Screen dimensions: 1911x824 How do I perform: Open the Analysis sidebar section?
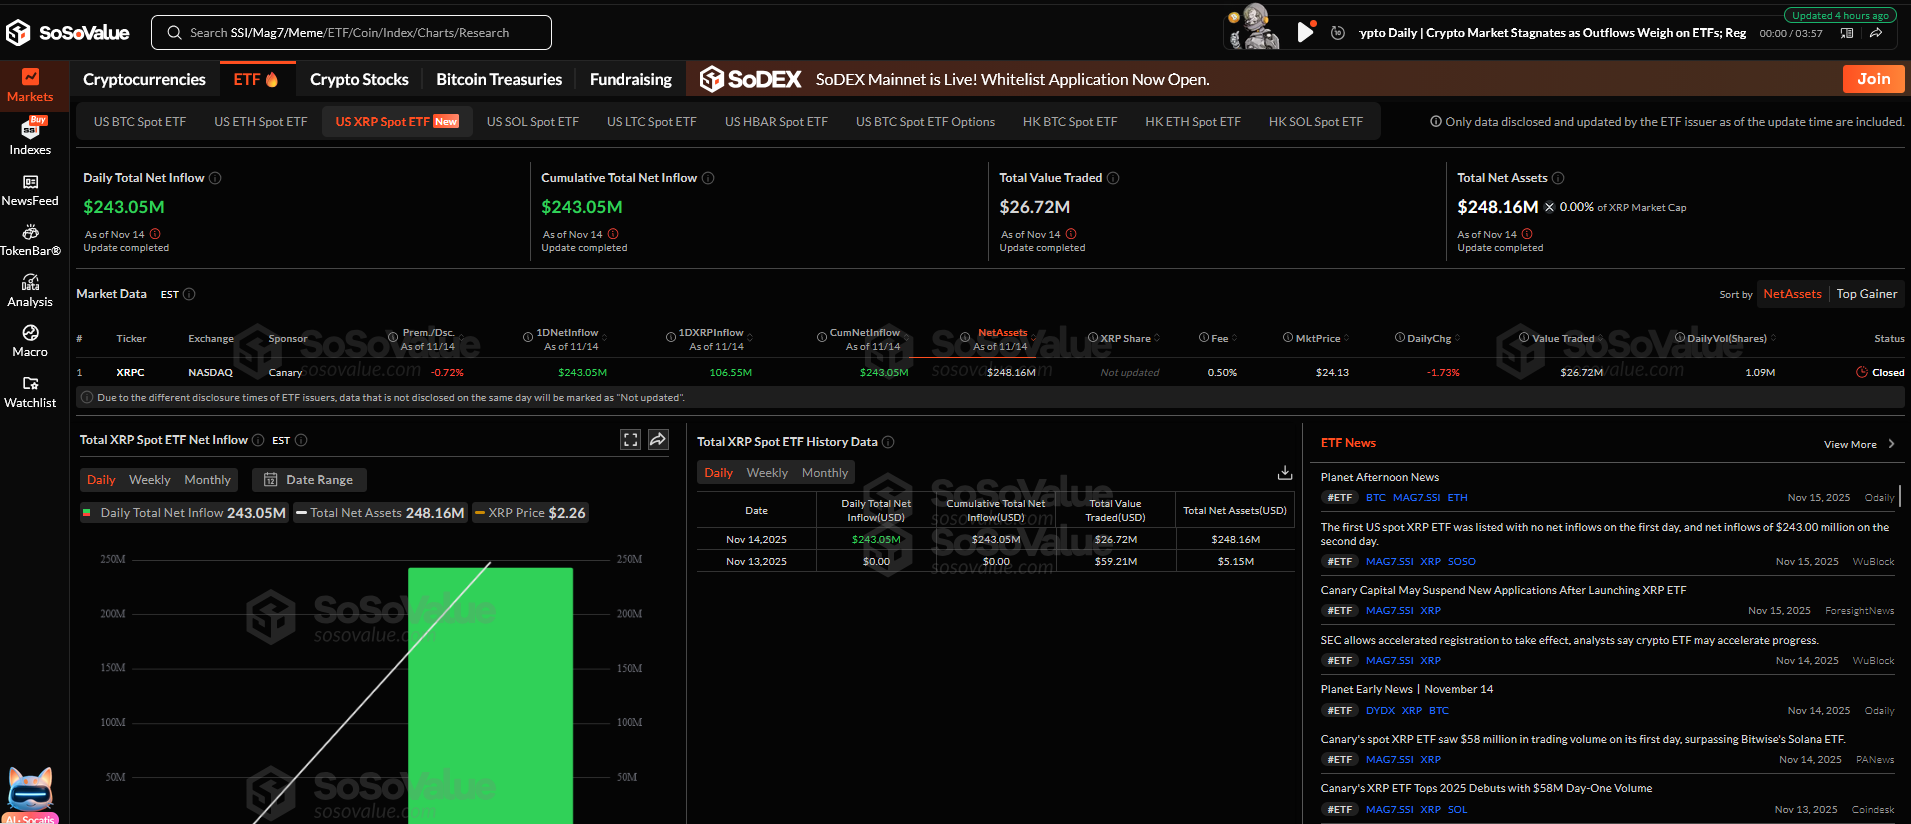pos(30,291)
